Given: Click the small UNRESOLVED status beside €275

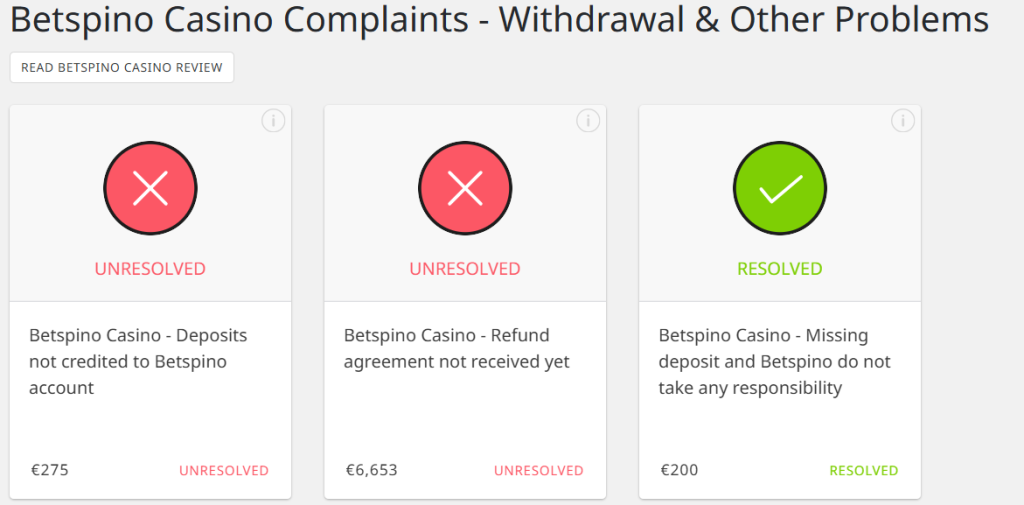Looking at the screenshot, I should 224,471.
